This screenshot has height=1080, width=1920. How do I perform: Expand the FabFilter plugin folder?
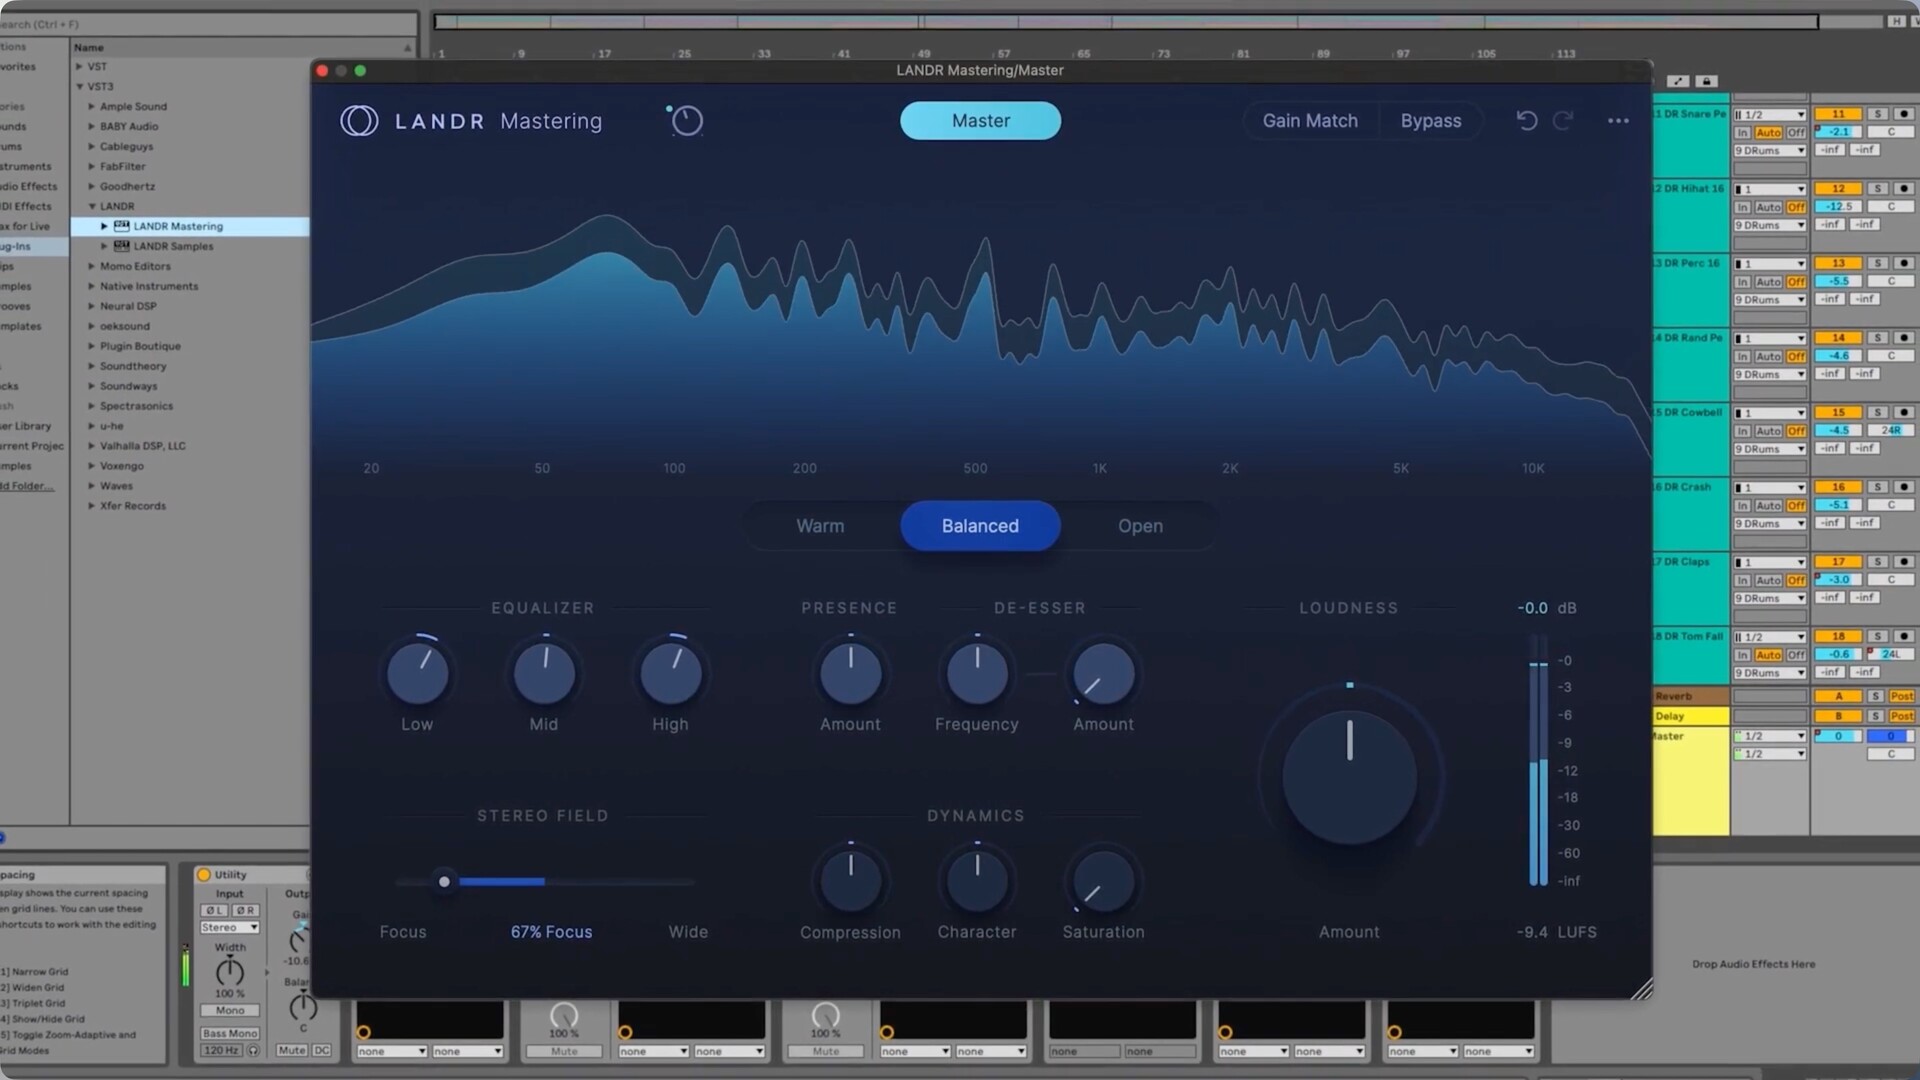tap(92, 167)
